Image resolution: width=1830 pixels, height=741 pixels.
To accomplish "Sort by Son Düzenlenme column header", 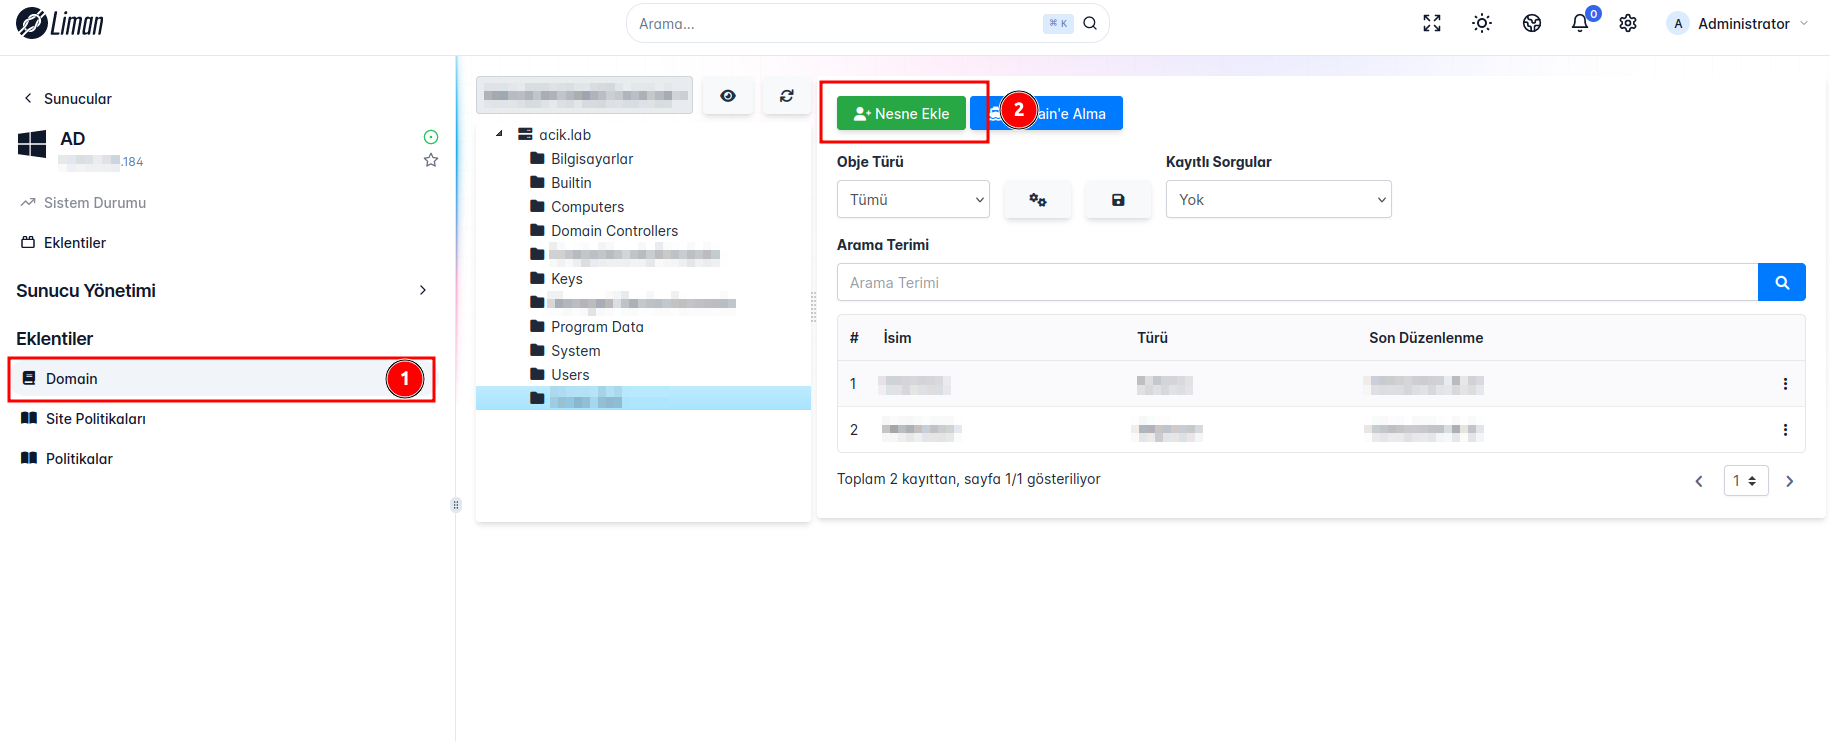I will coord(1426,338).
